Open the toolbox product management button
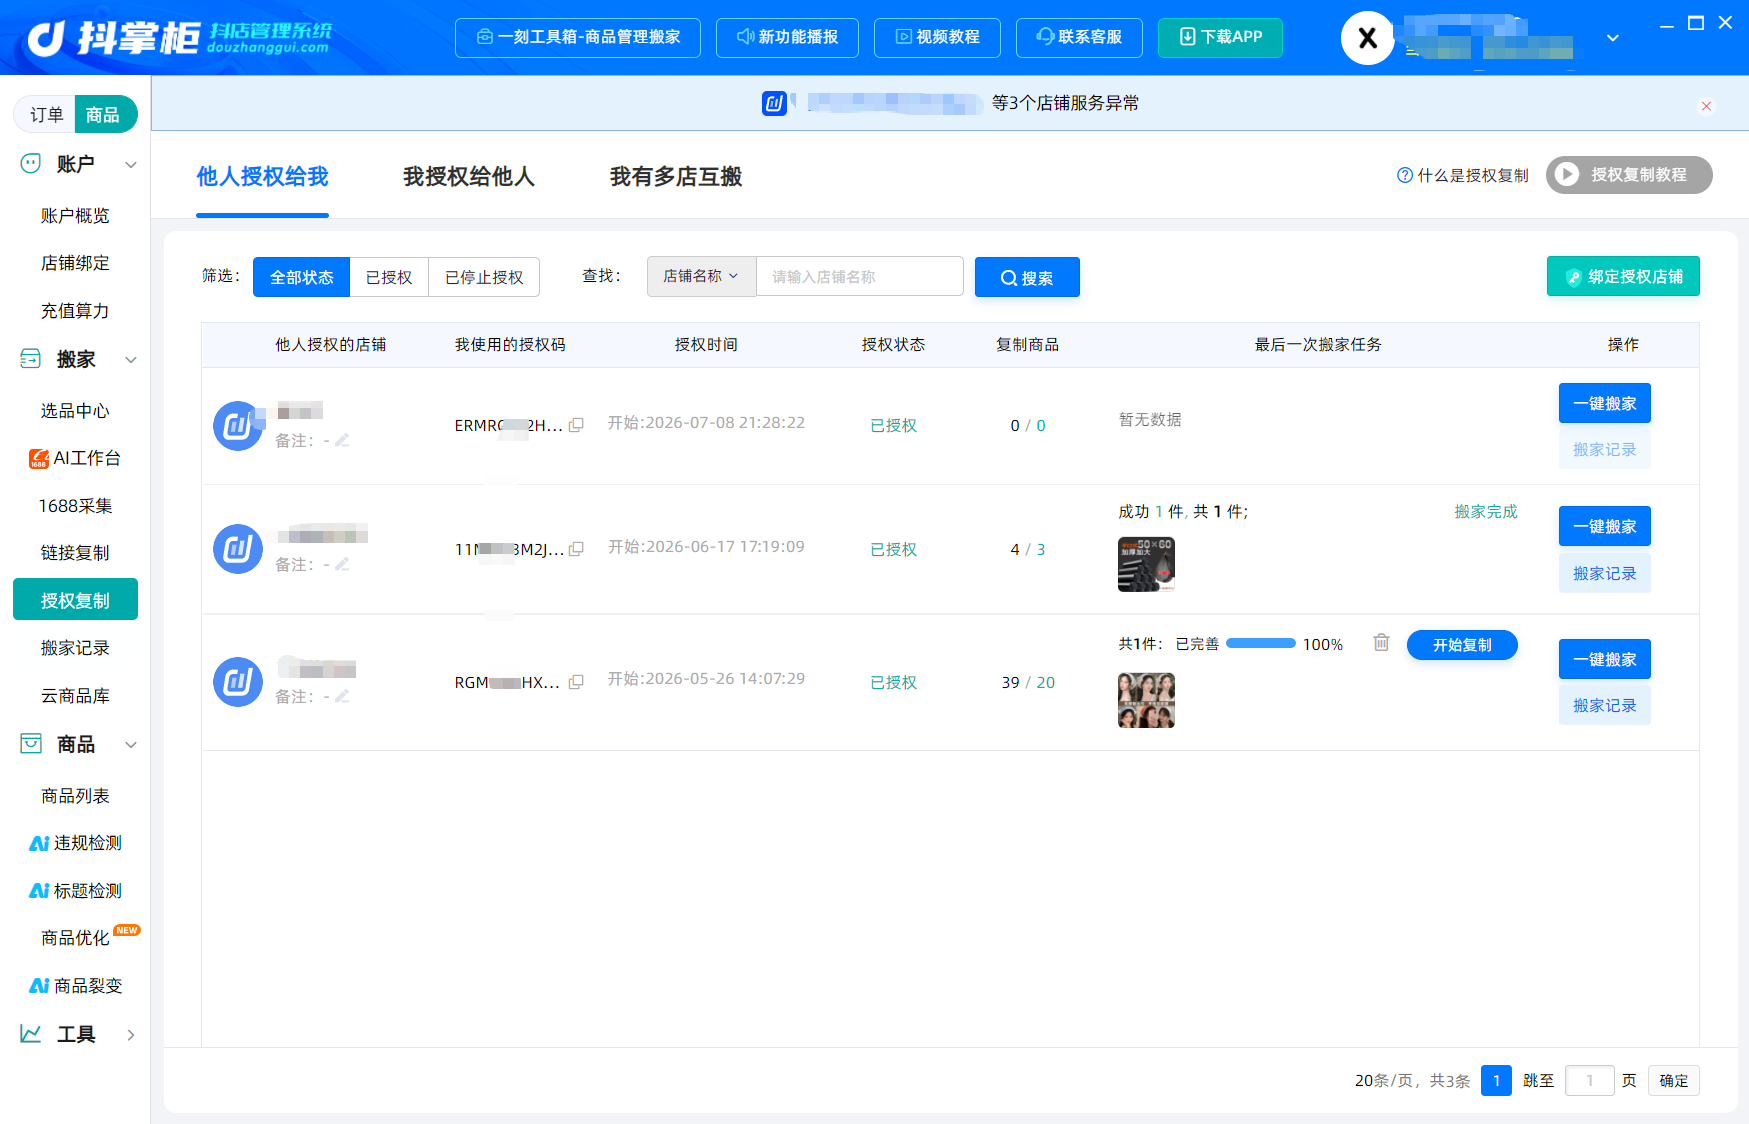This screenshot has width=1749, height=1124. point(578,37)
